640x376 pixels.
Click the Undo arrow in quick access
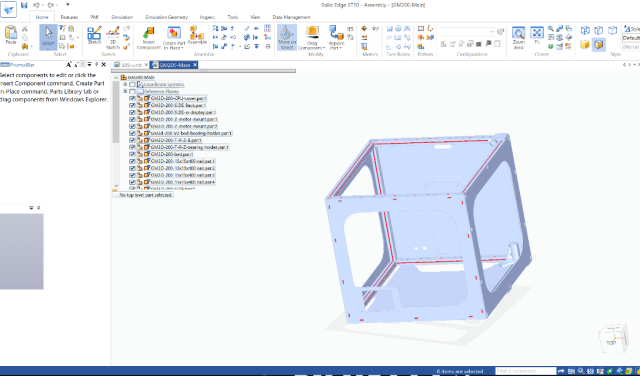(36, 5)
